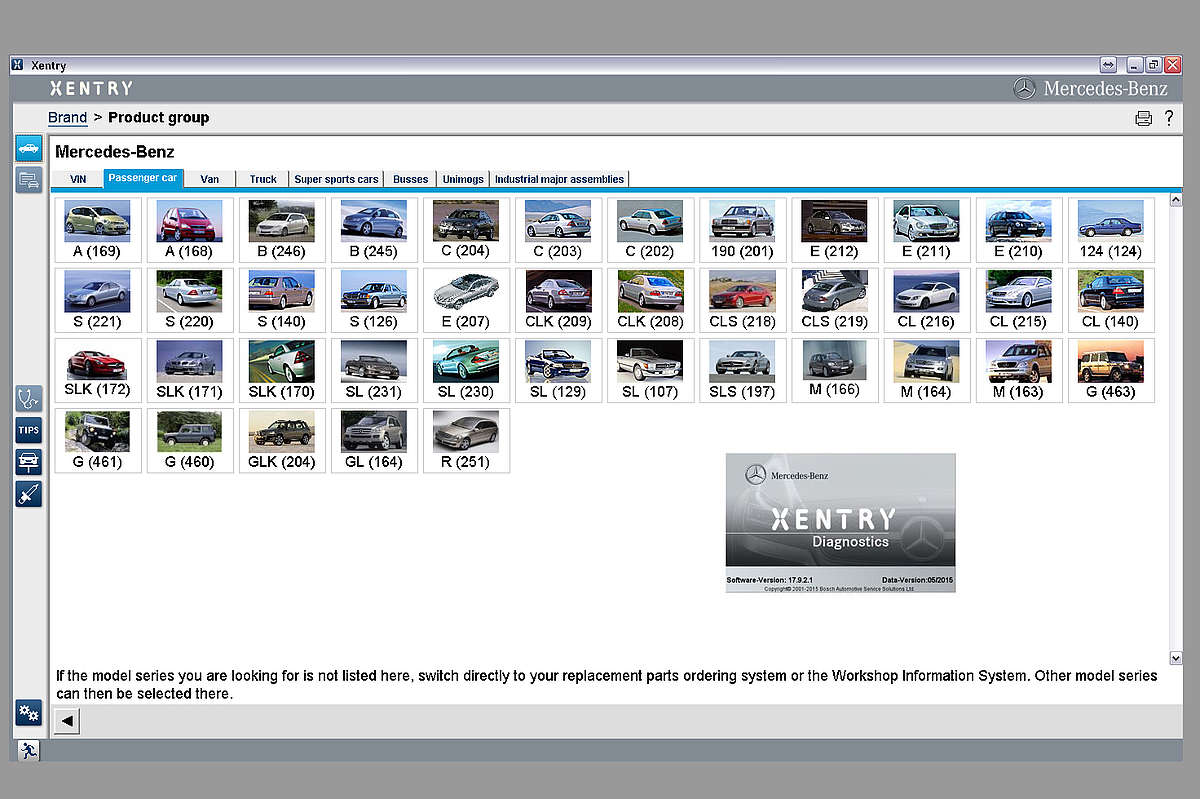Choose the SLS (197) model
Screen dimensions: 1200x799
(741, 370)
